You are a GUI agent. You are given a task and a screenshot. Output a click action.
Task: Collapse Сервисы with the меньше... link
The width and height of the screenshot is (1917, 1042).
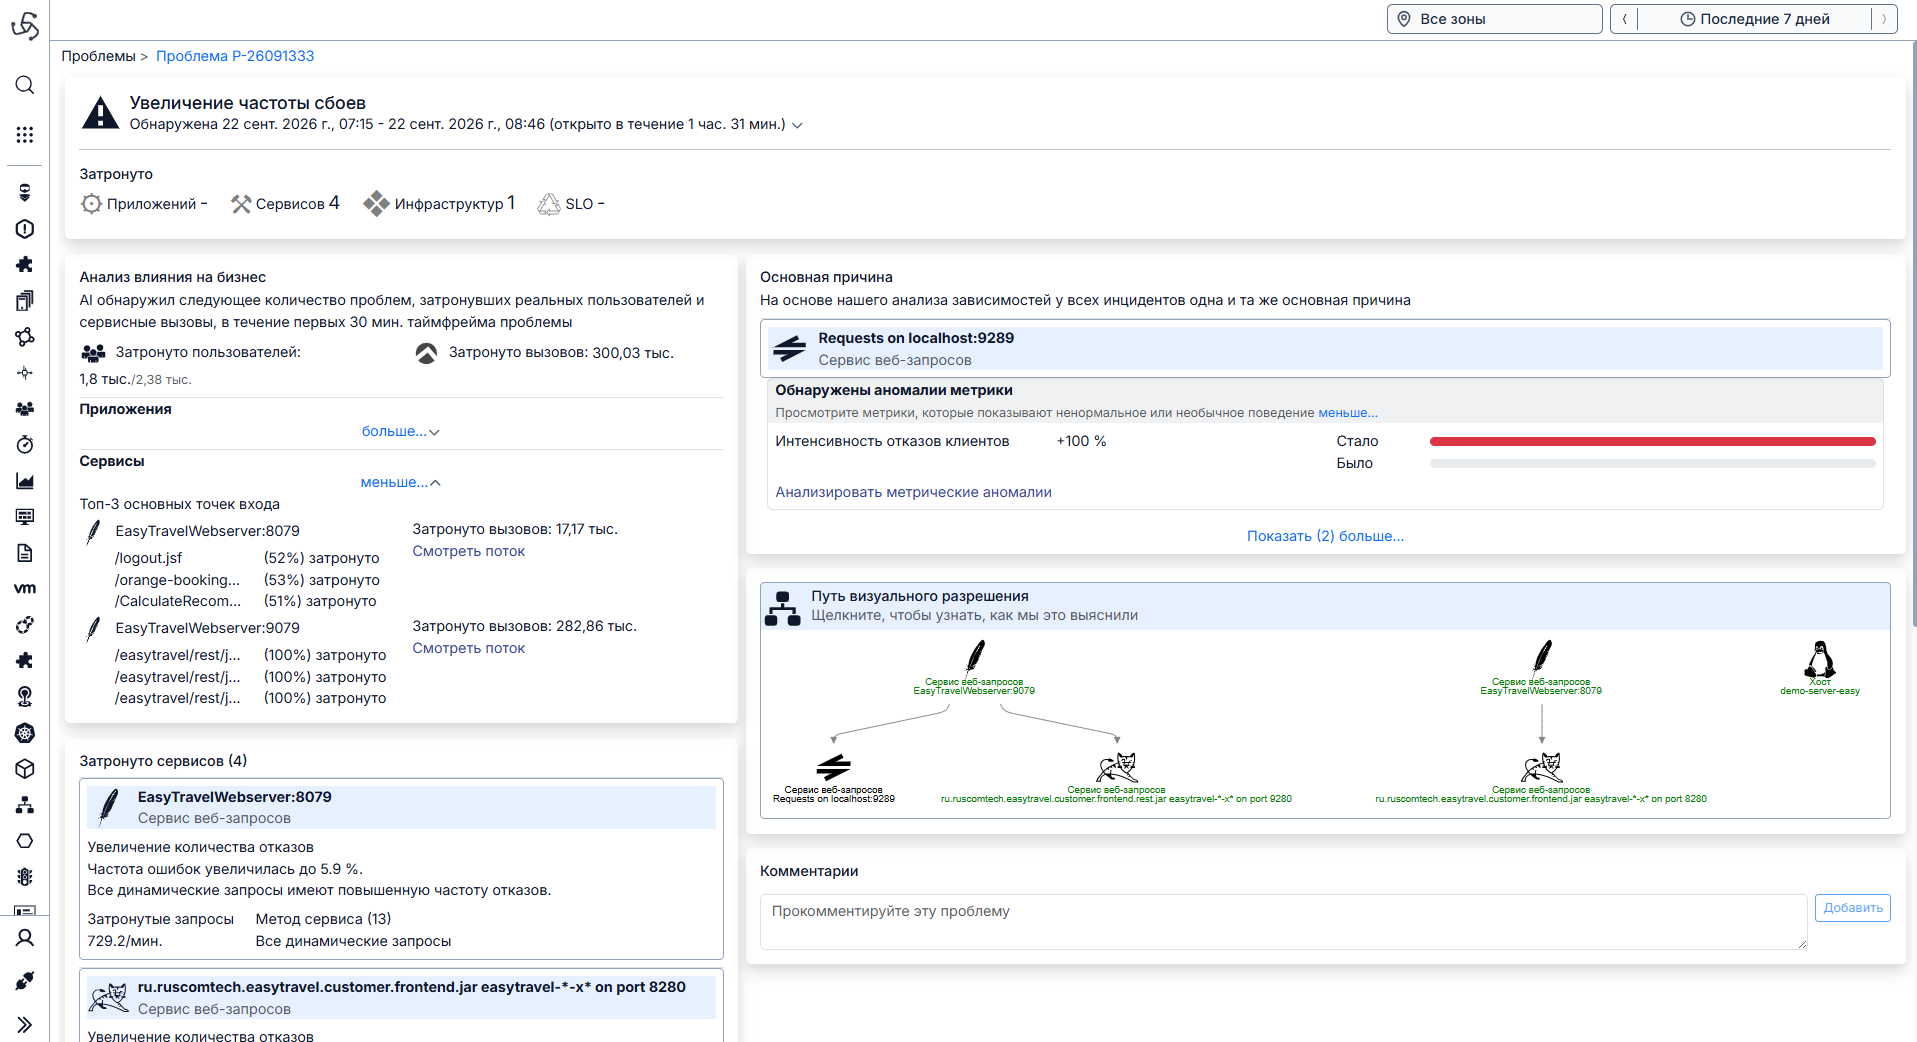tap(400, 482)
